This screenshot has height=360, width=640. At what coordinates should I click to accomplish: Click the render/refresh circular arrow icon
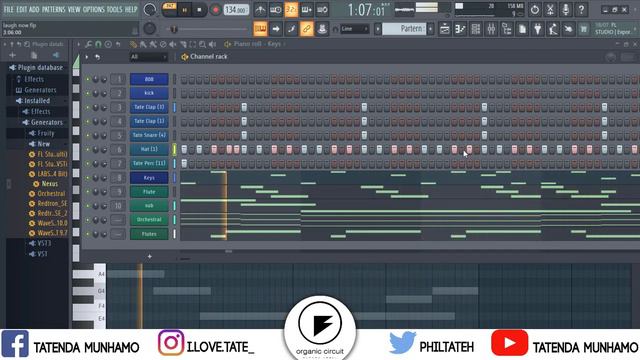coord(535,9)
